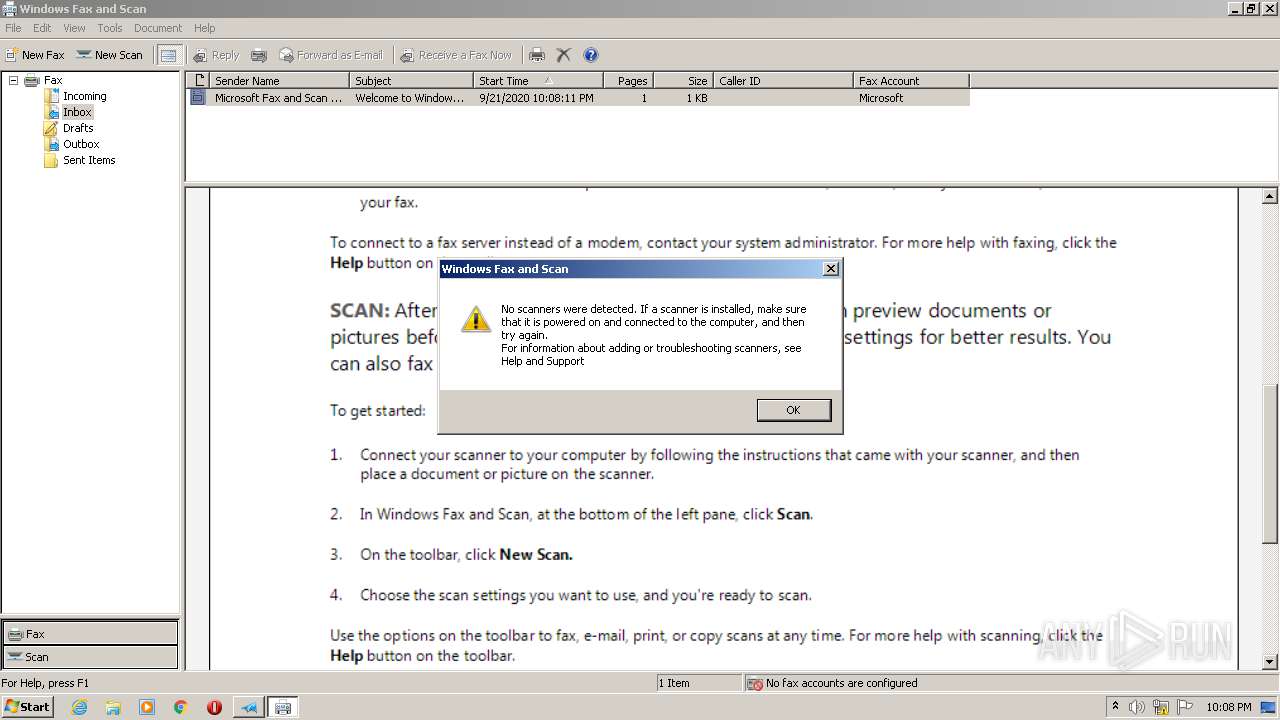Image resolution: width=1280 pixels, height=720 pixels.
Task: Click the fax machine icon after Reply
Action: tap(259, 55)
